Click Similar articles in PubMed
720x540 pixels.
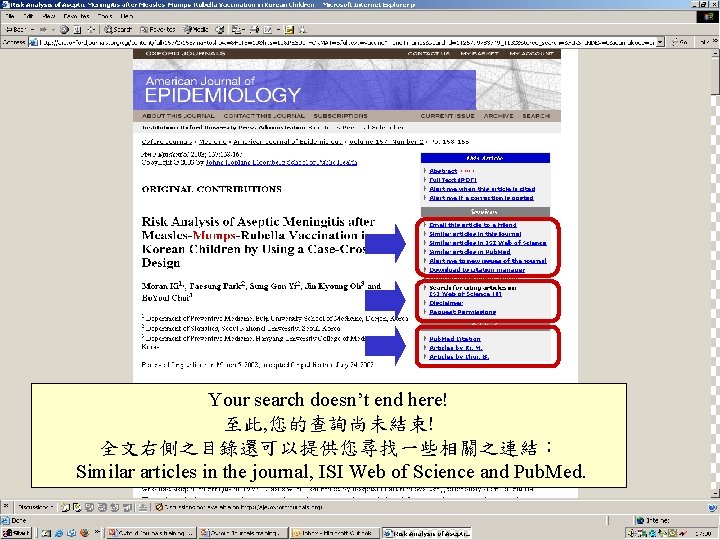coord(470,252)
